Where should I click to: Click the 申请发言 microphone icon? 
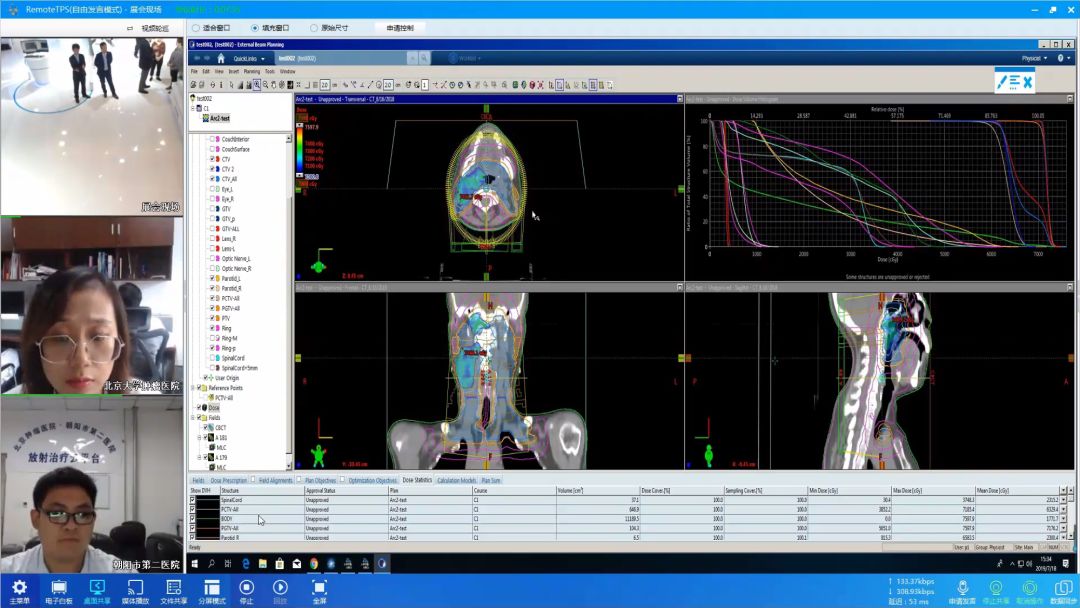(963, 588)
